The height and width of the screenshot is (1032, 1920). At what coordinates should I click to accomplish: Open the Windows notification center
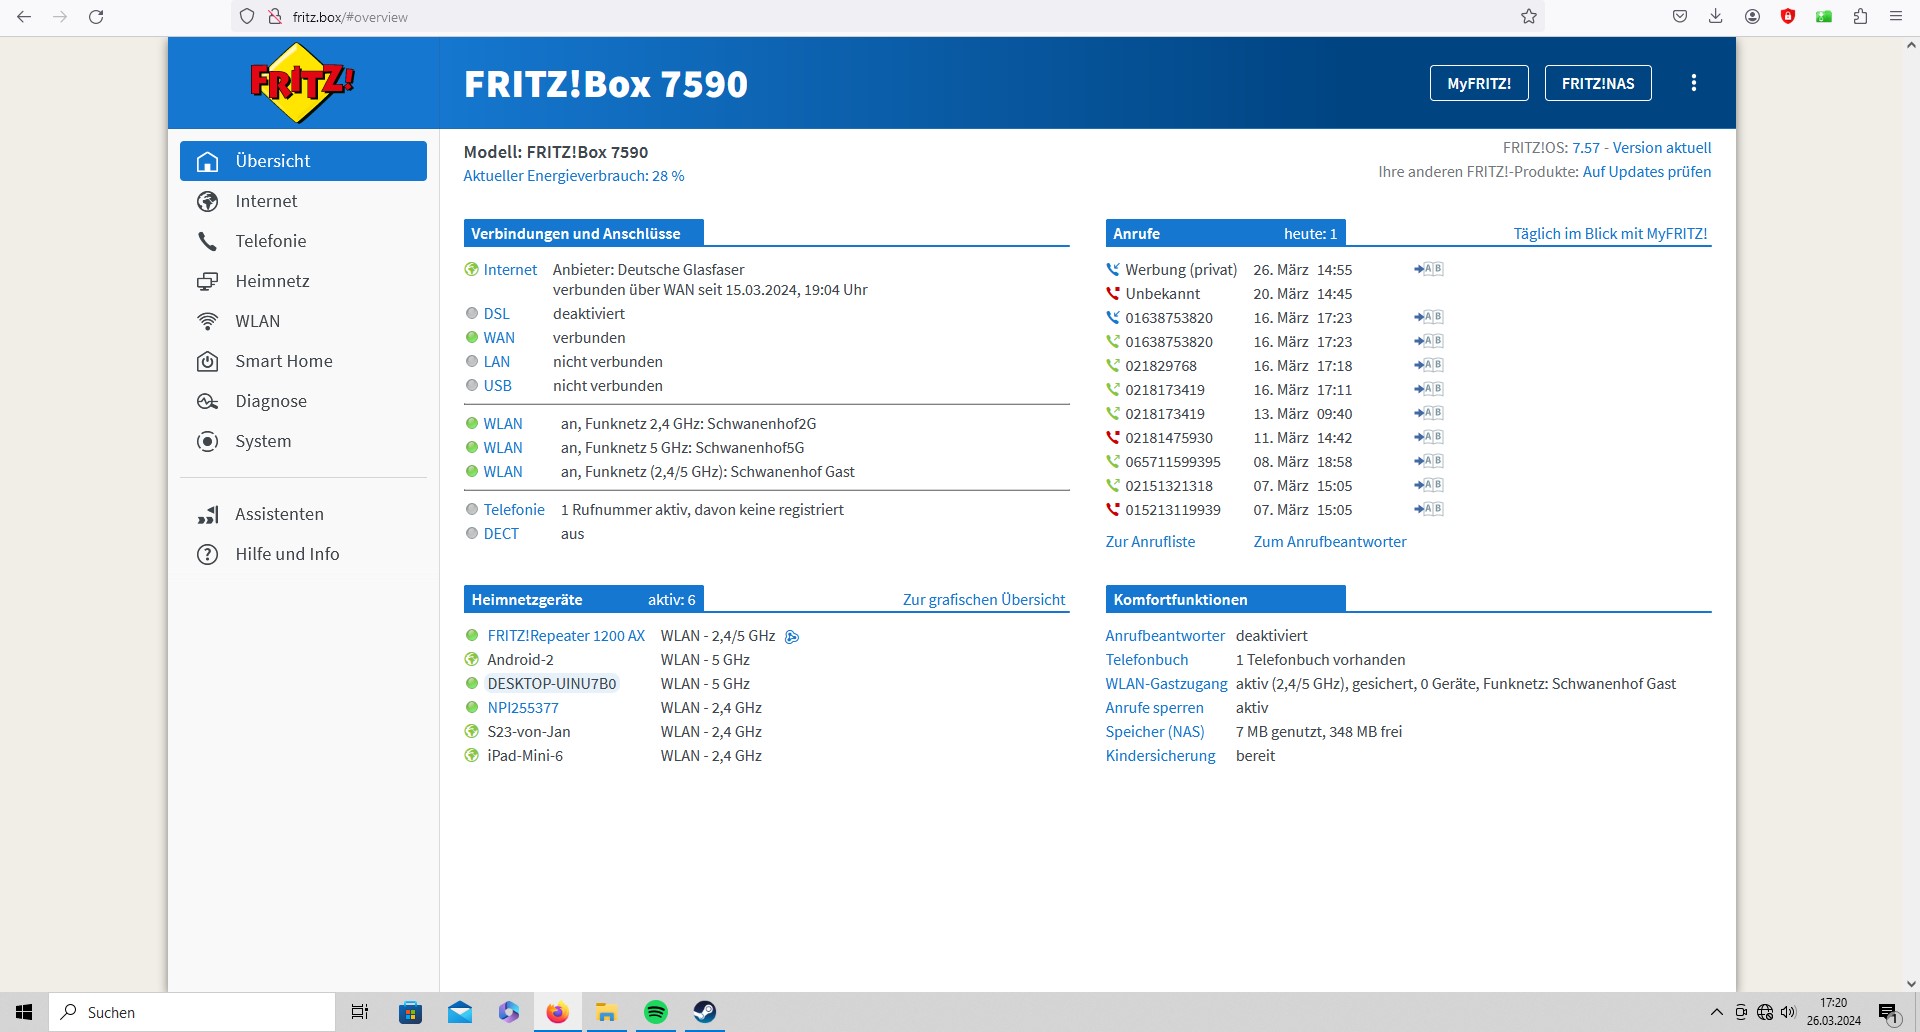tap(1888, 1012)
